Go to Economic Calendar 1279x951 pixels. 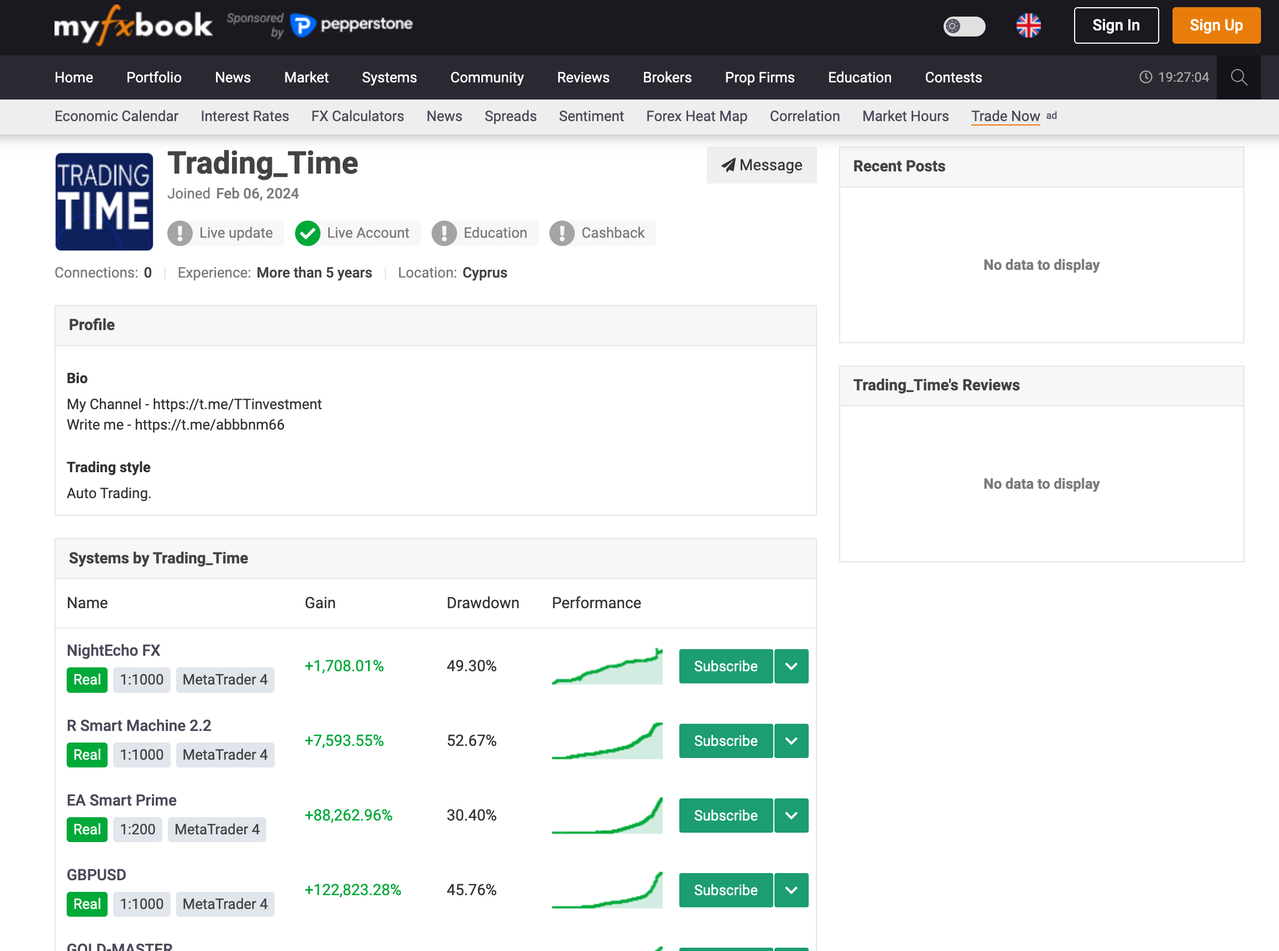[x=116, y=116]
